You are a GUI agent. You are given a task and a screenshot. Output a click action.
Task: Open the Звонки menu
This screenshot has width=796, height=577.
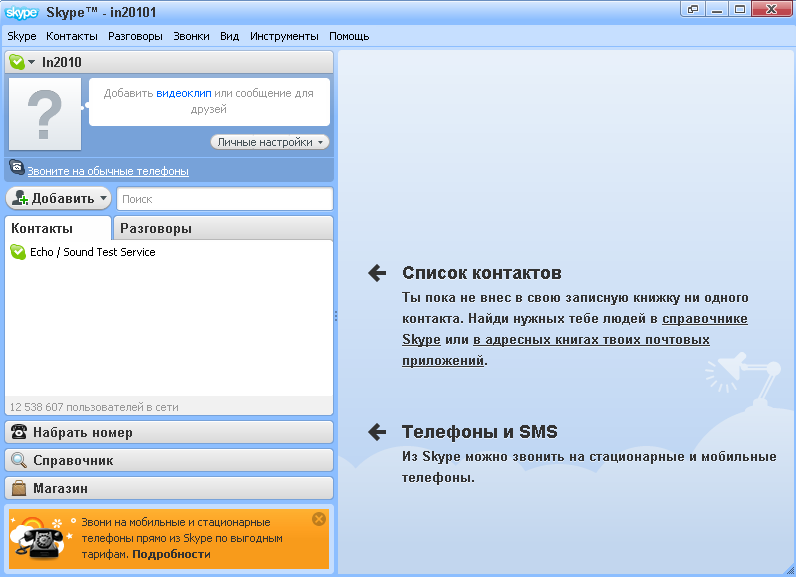tap(191, 37)
